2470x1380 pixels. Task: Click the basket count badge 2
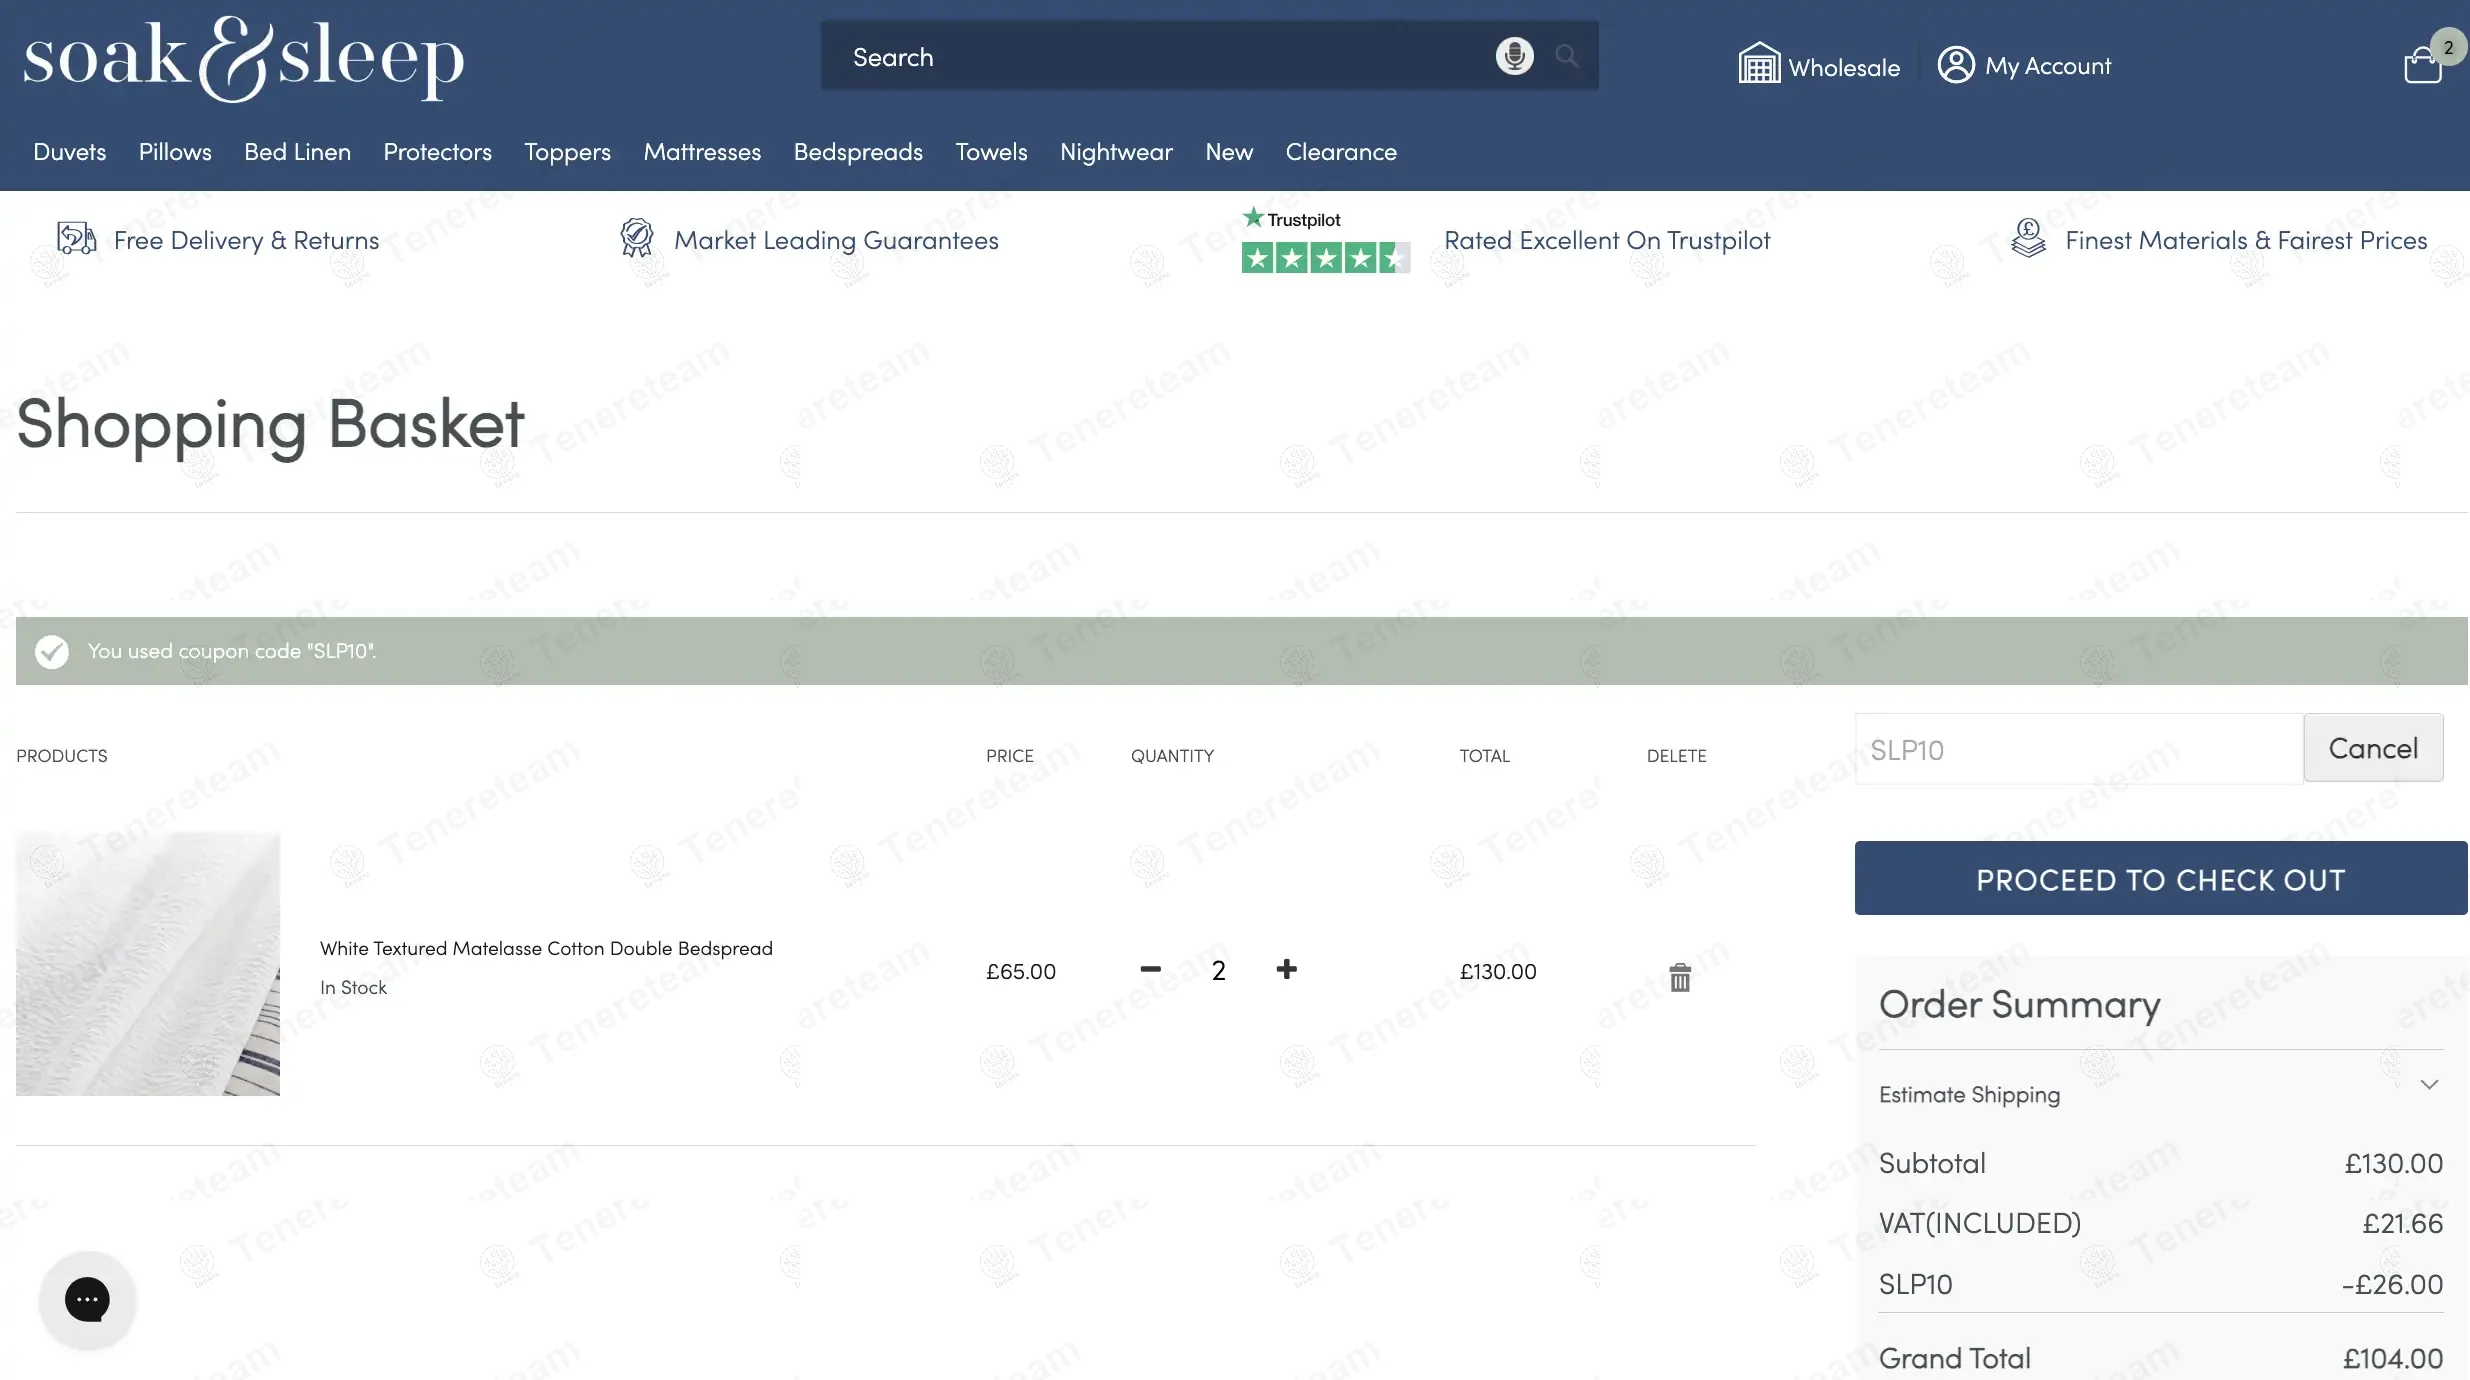click(2448, 47)
